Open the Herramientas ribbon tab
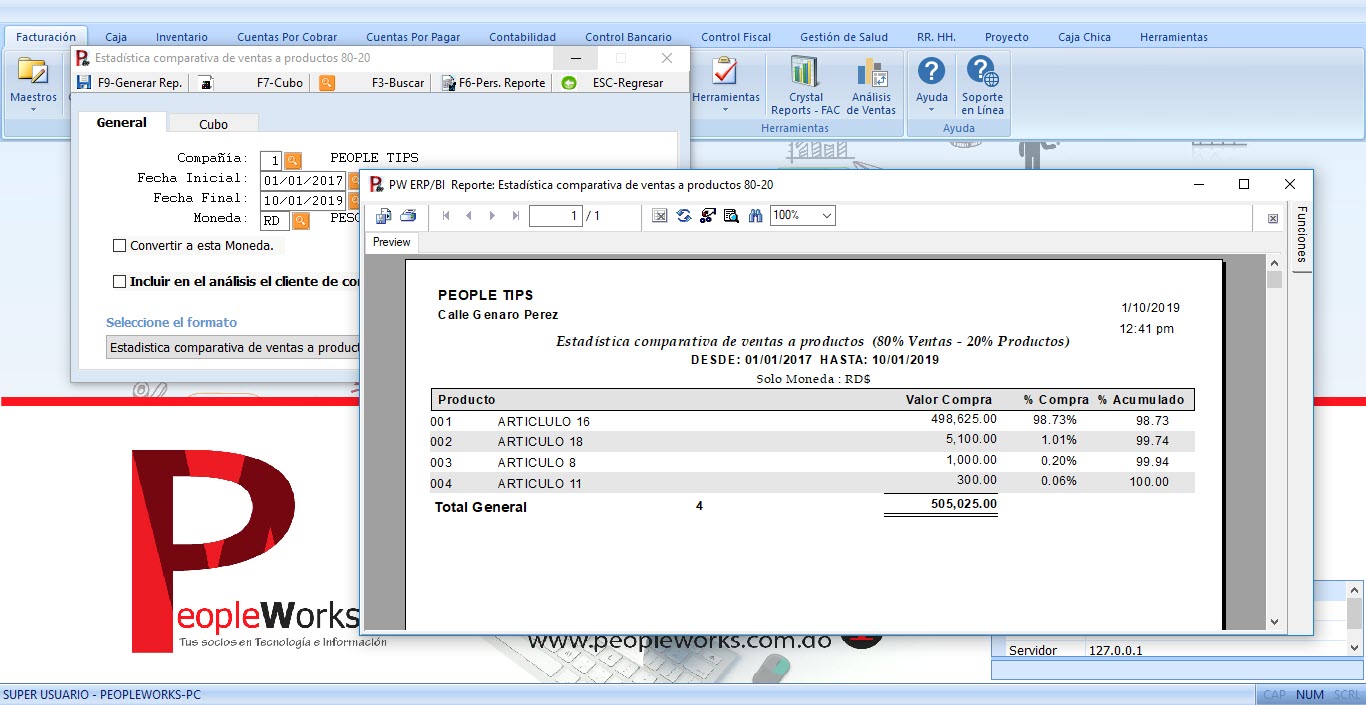This screenshot has height=705, width=1366. [x=1173, y=37]
